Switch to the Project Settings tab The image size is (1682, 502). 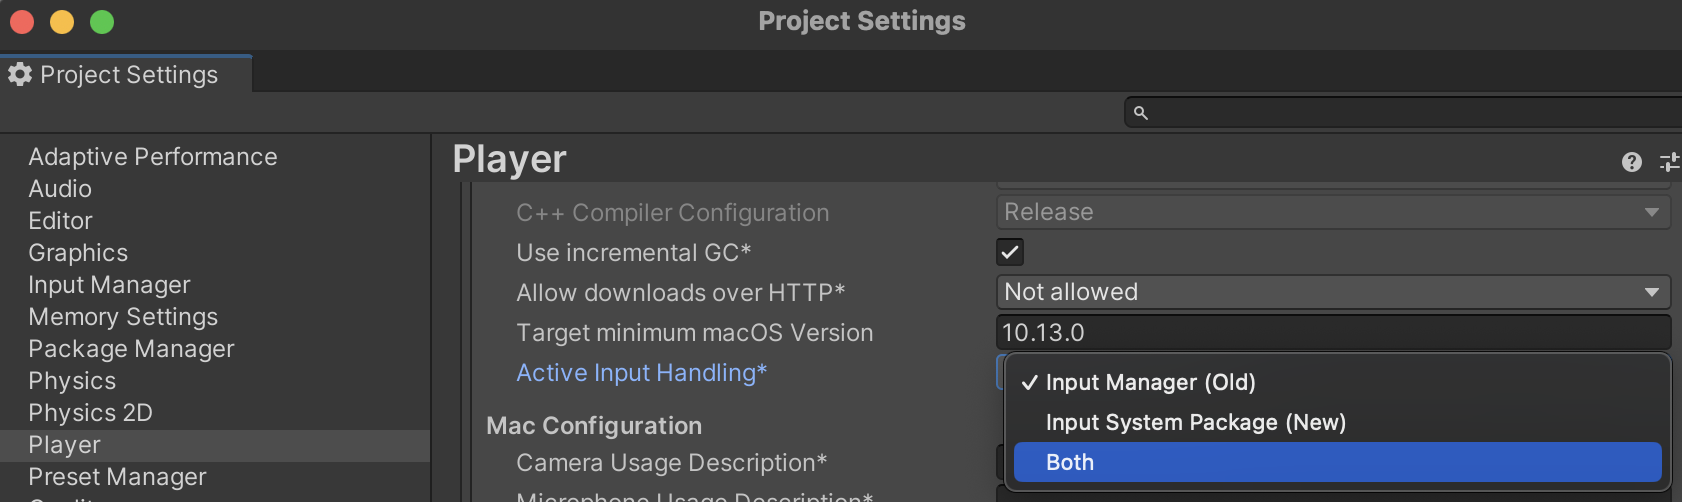[x=128, y=75]
